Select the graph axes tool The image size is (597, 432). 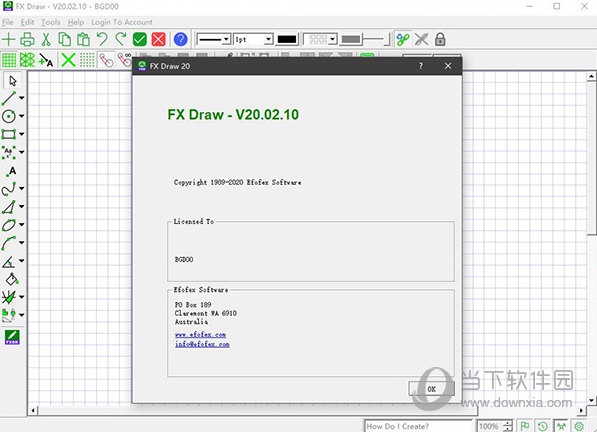coord(9,297)
